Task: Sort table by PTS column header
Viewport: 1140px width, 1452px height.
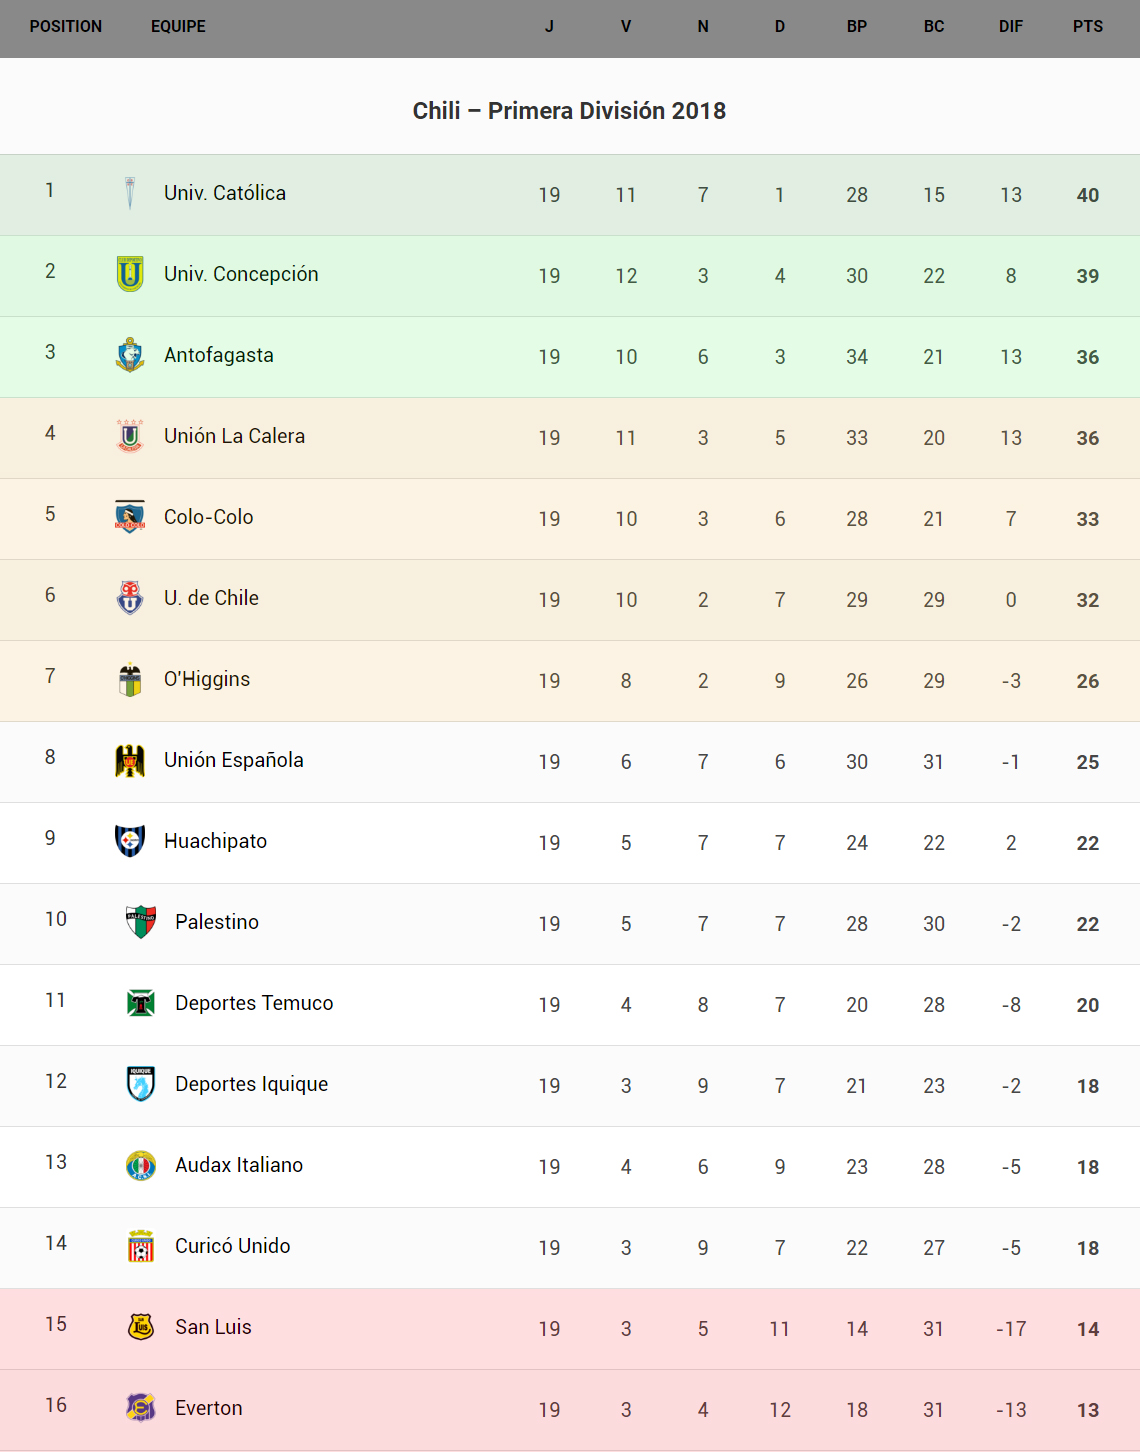Action: (1088, 27)
